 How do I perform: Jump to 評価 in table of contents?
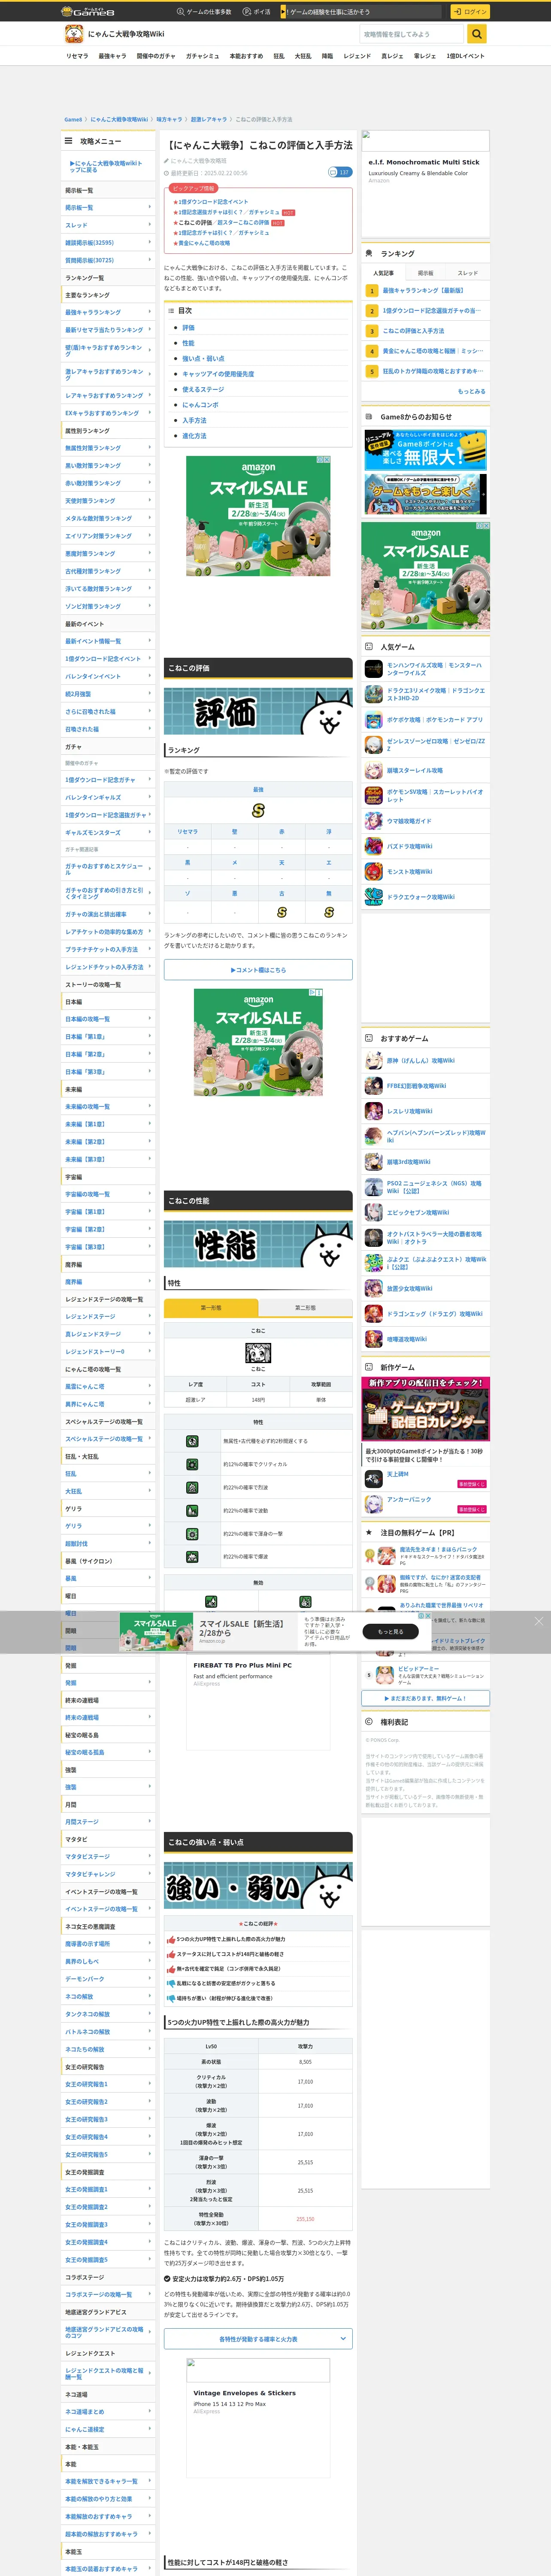click(188, 327)
